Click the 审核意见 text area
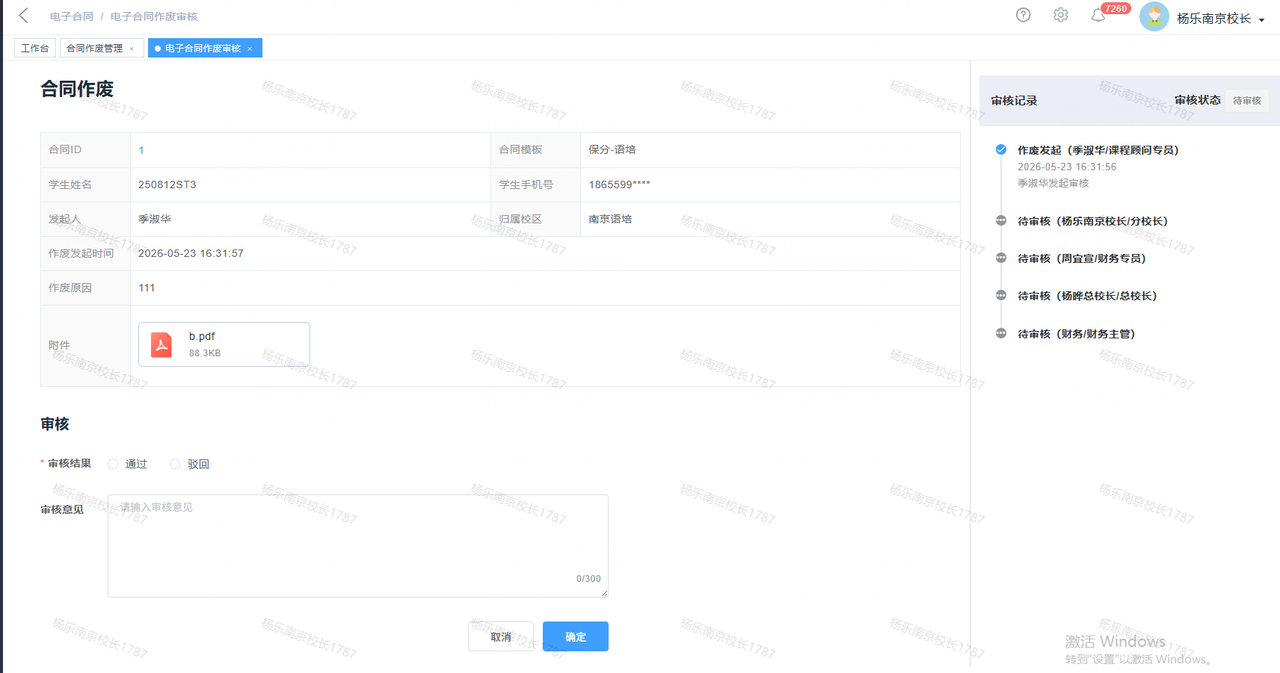The image size is (1280, 673). pos(358,545)
